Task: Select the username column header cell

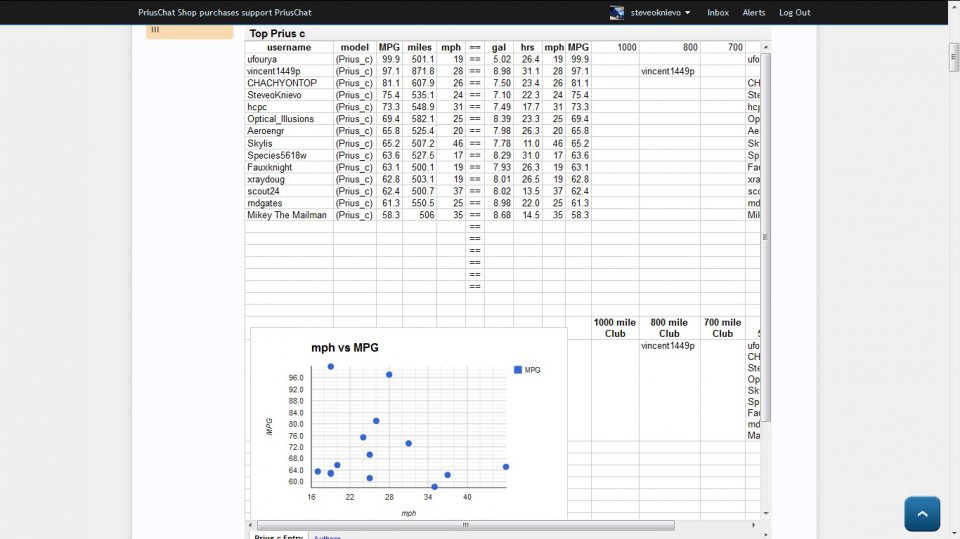Action: [288, 47]
